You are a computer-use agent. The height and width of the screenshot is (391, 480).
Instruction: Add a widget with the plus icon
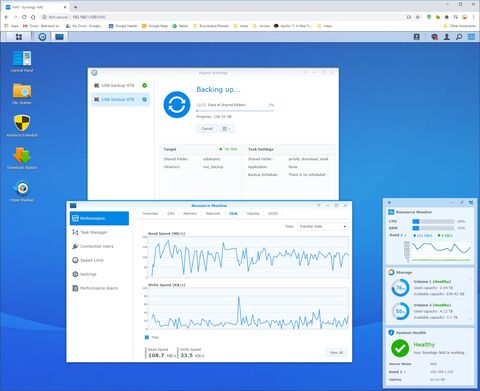point(389,202)
